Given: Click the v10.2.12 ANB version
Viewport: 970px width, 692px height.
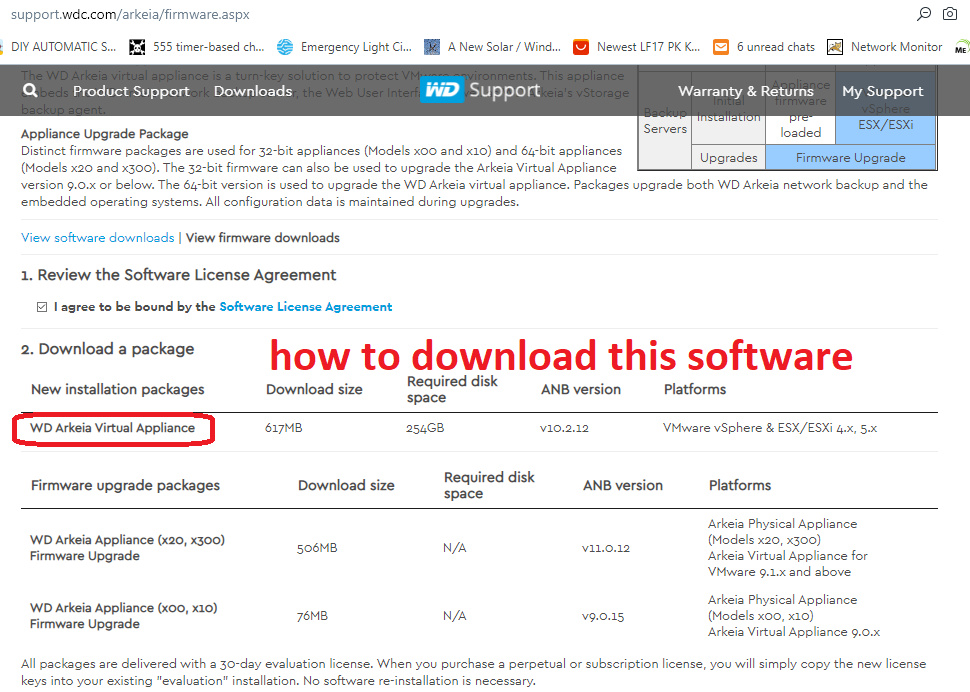Looking at the screenshot, I should tap(564, 428).
